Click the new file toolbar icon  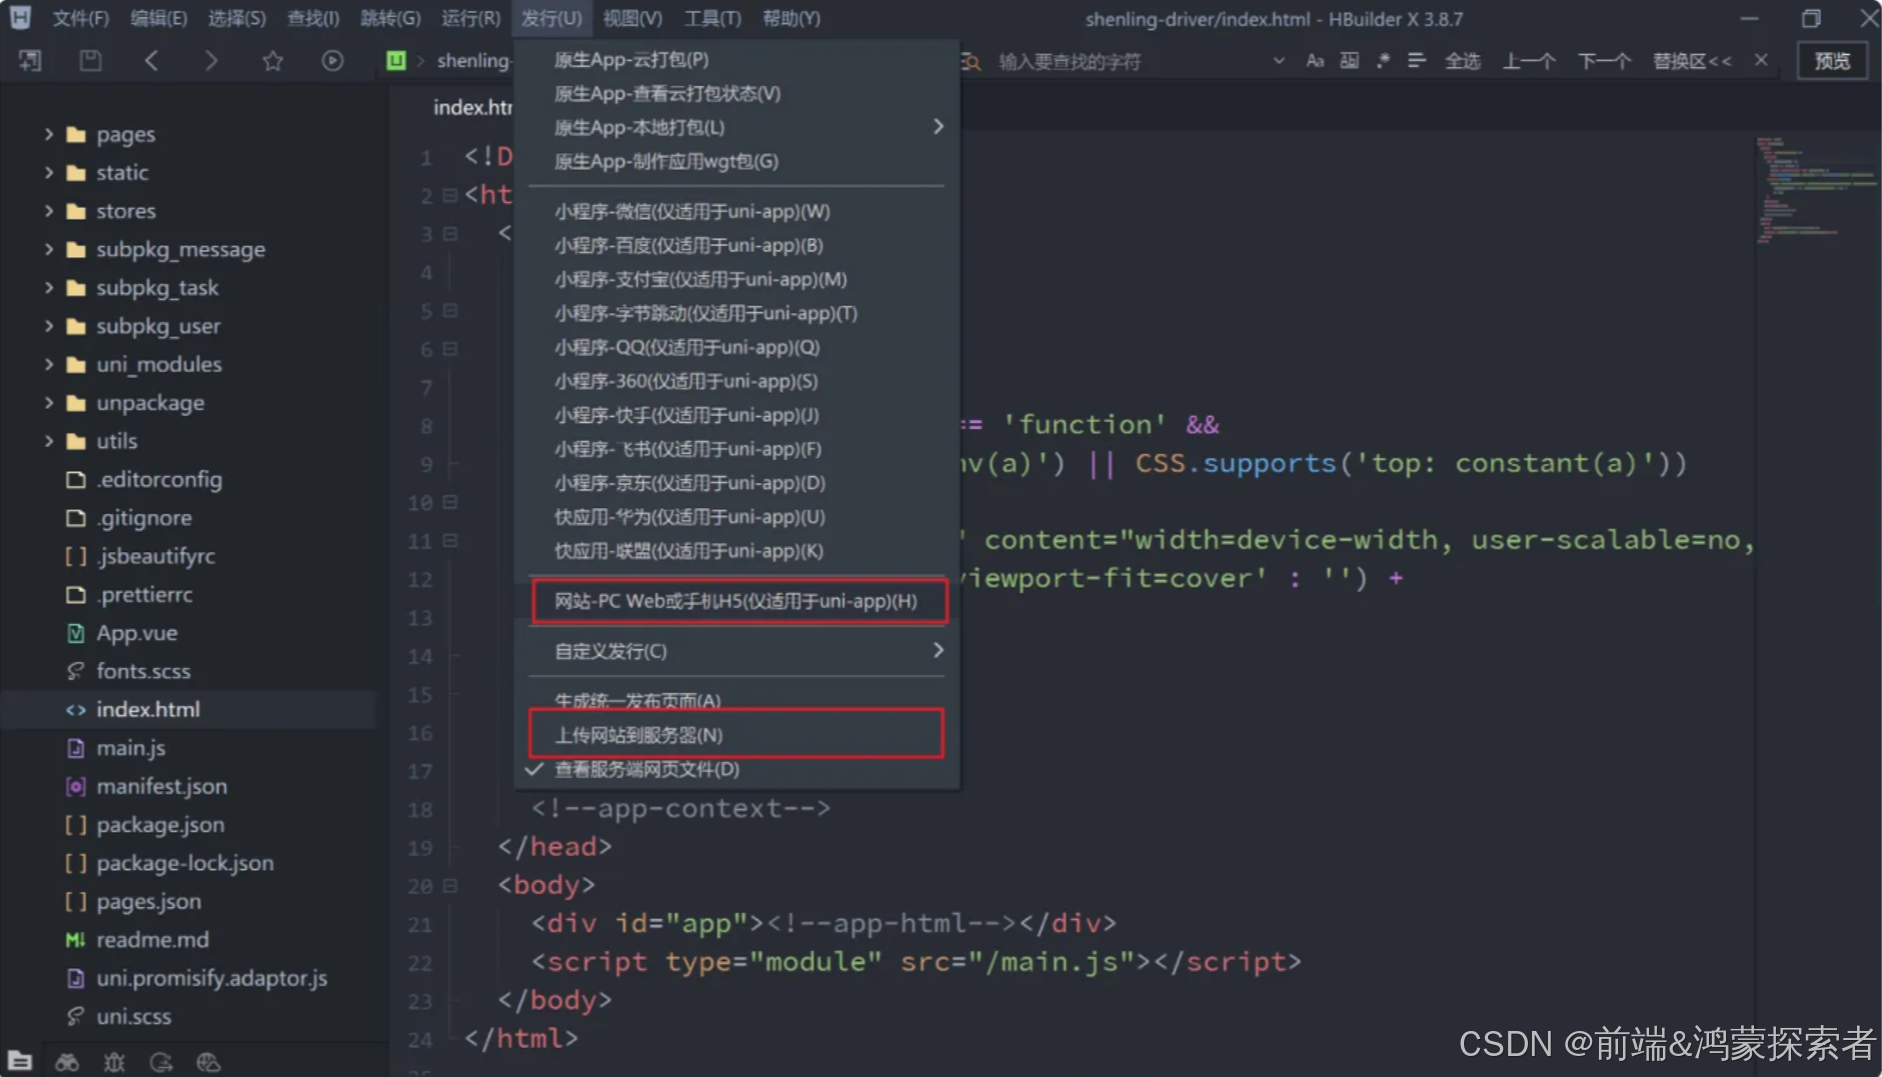(30, 61)
